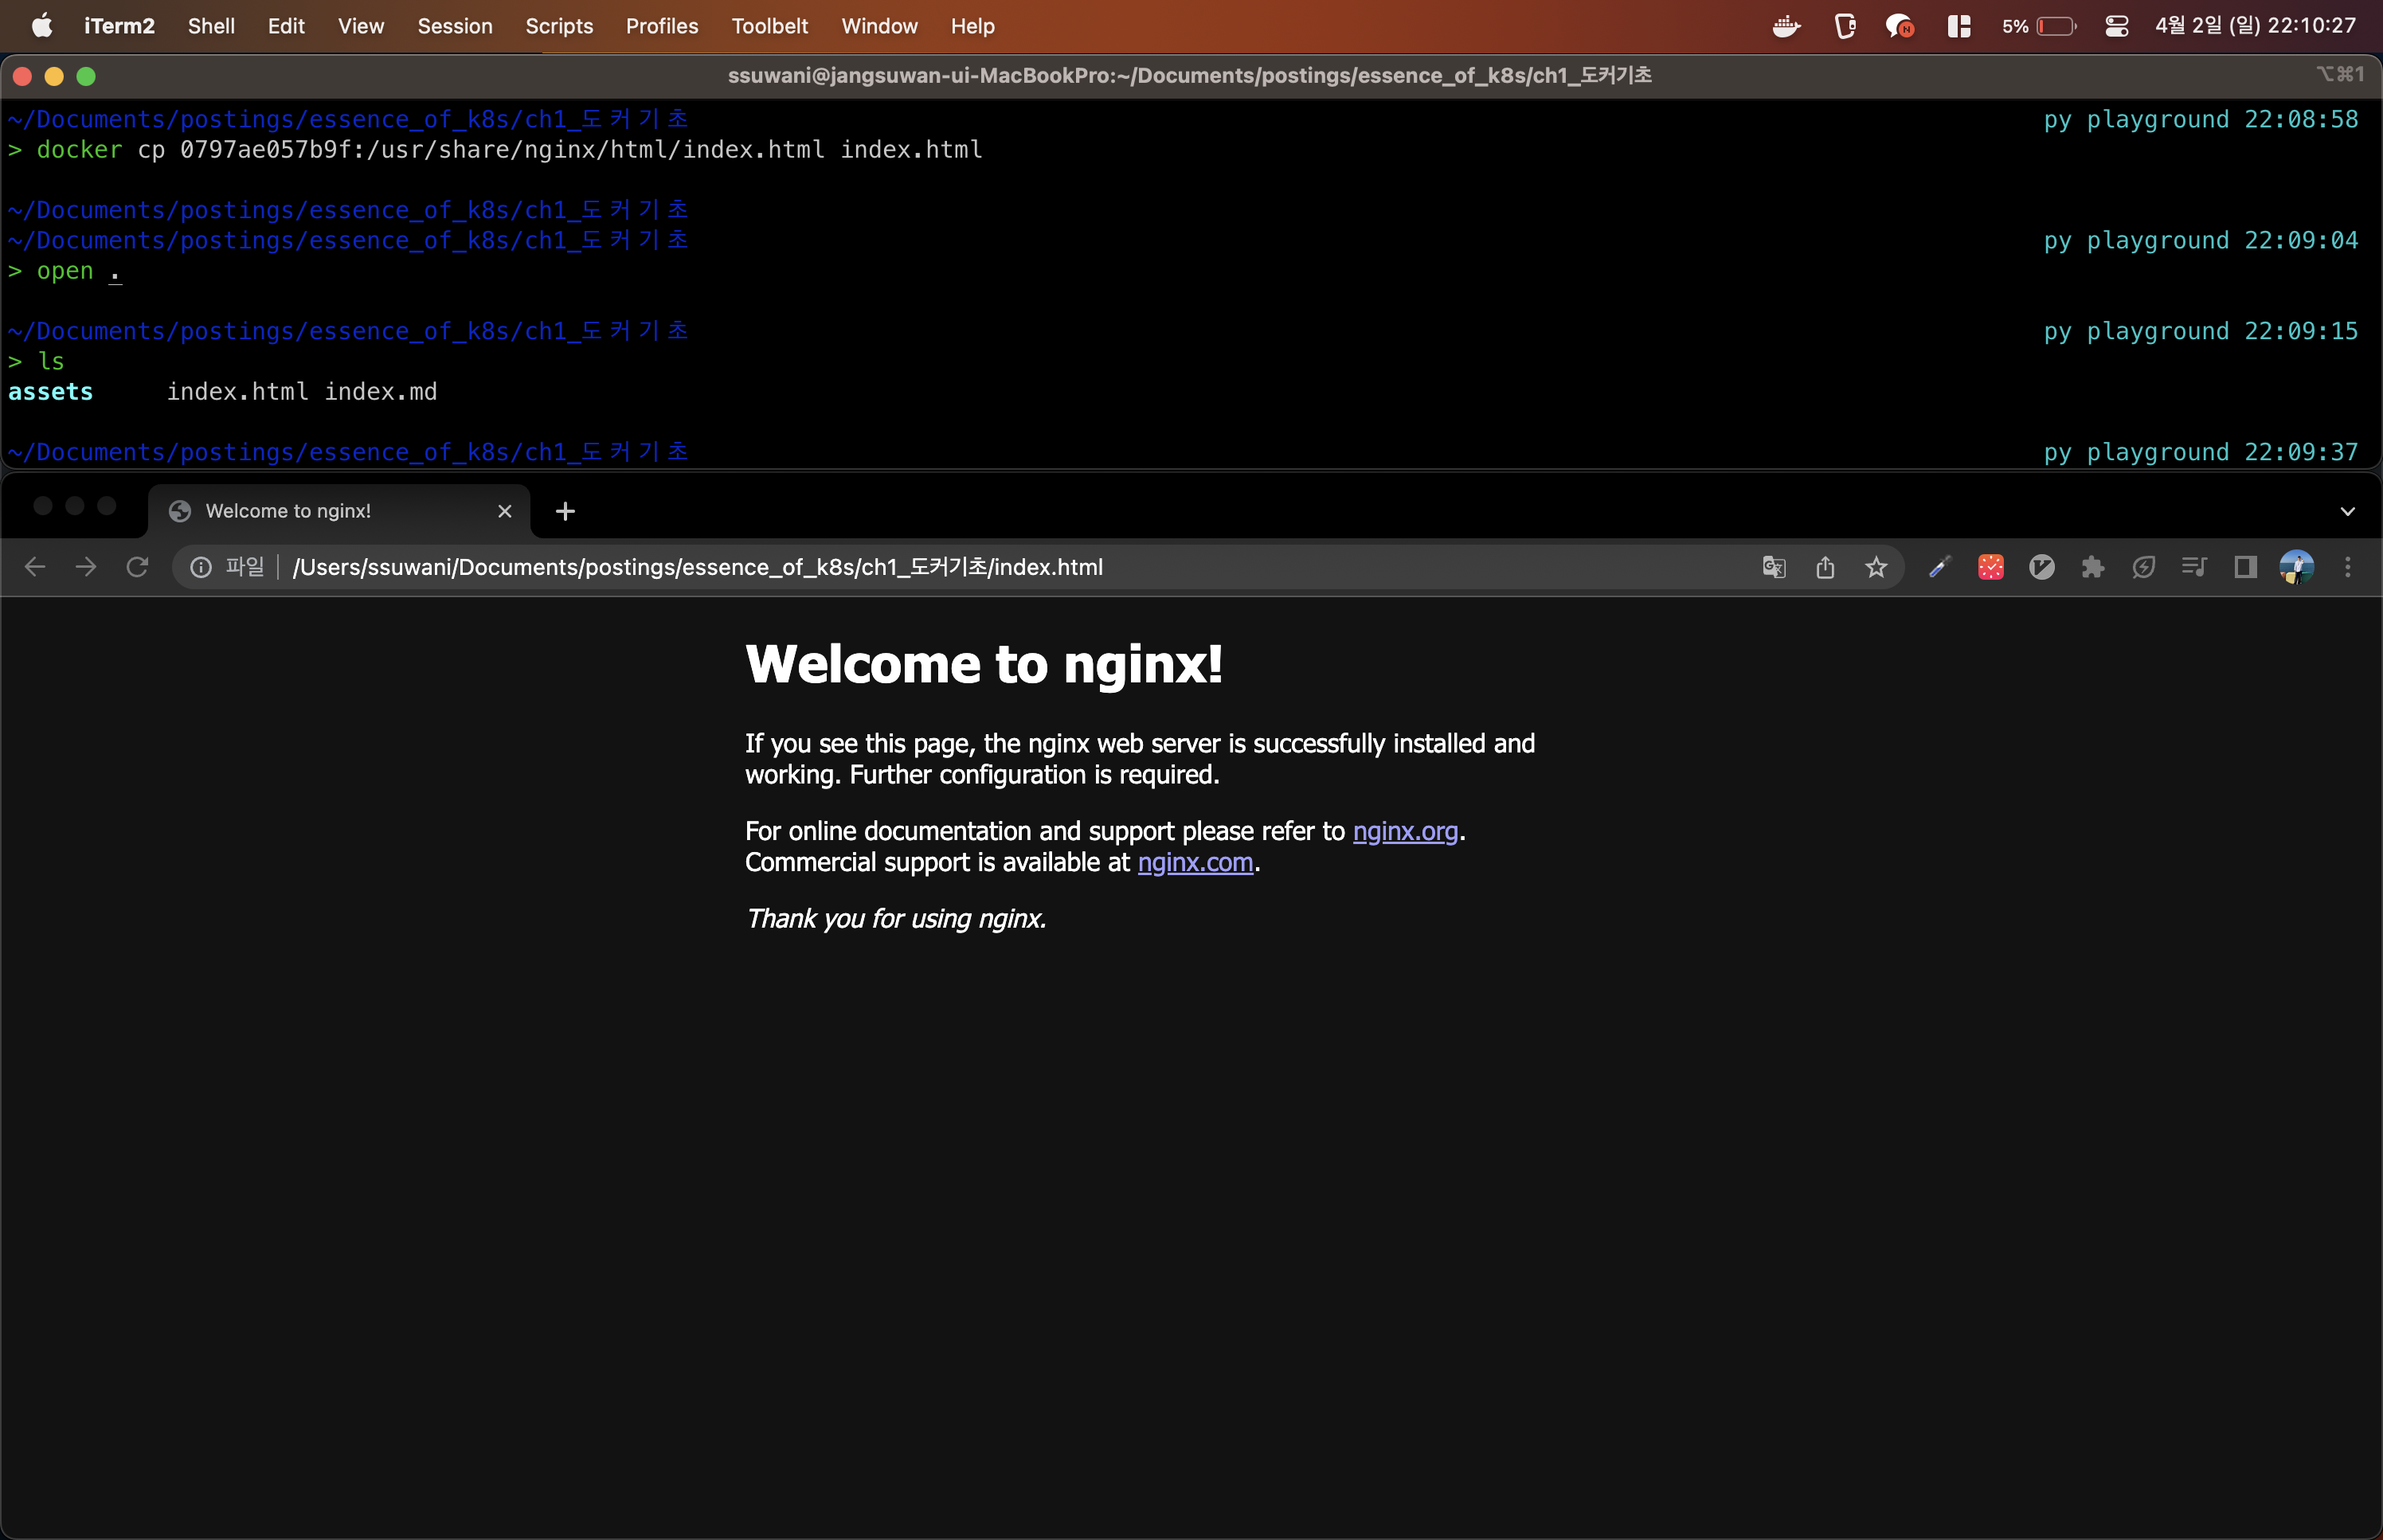The height and width of the screenshot is (1540, 2383).
Task: Click the iTerm2 window title text
Action: coord(1189,76)
